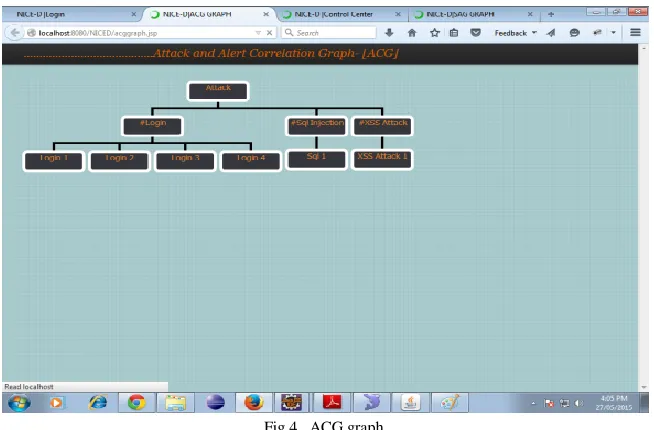Open Eclipse sphere icon on taskbar
The height and width of the screenshot is (430, 654).
point(216,402)
